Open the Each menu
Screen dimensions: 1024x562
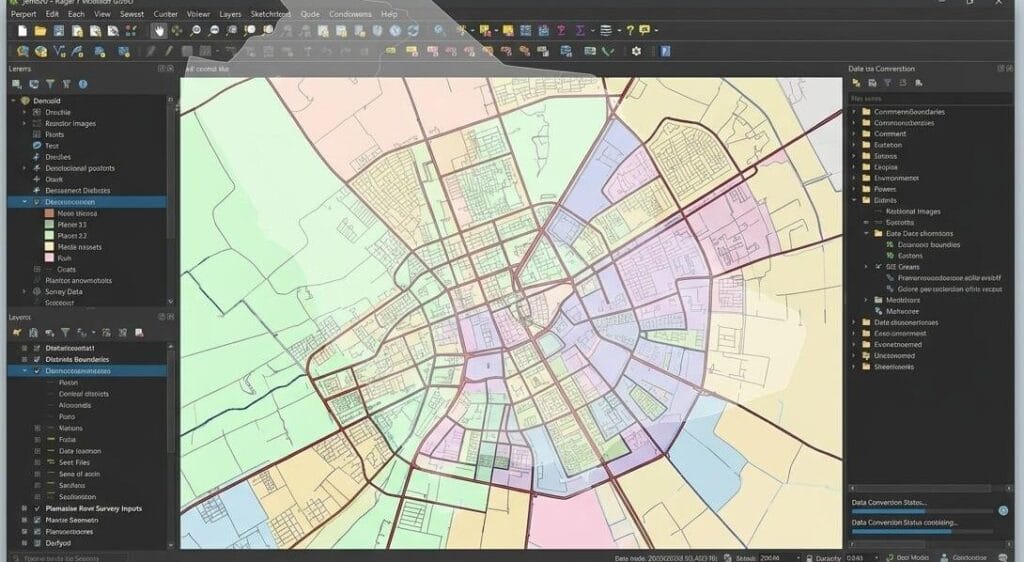tap(76, 14)
